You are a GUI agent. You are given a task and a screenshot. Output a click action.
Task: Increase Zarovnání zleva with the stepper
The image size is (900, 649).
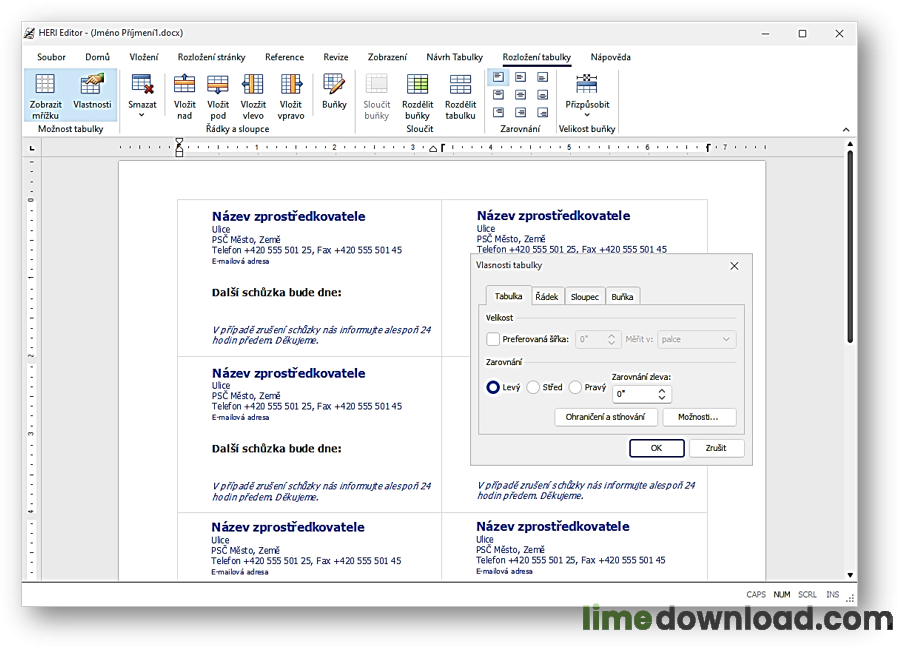click(664, 389)
